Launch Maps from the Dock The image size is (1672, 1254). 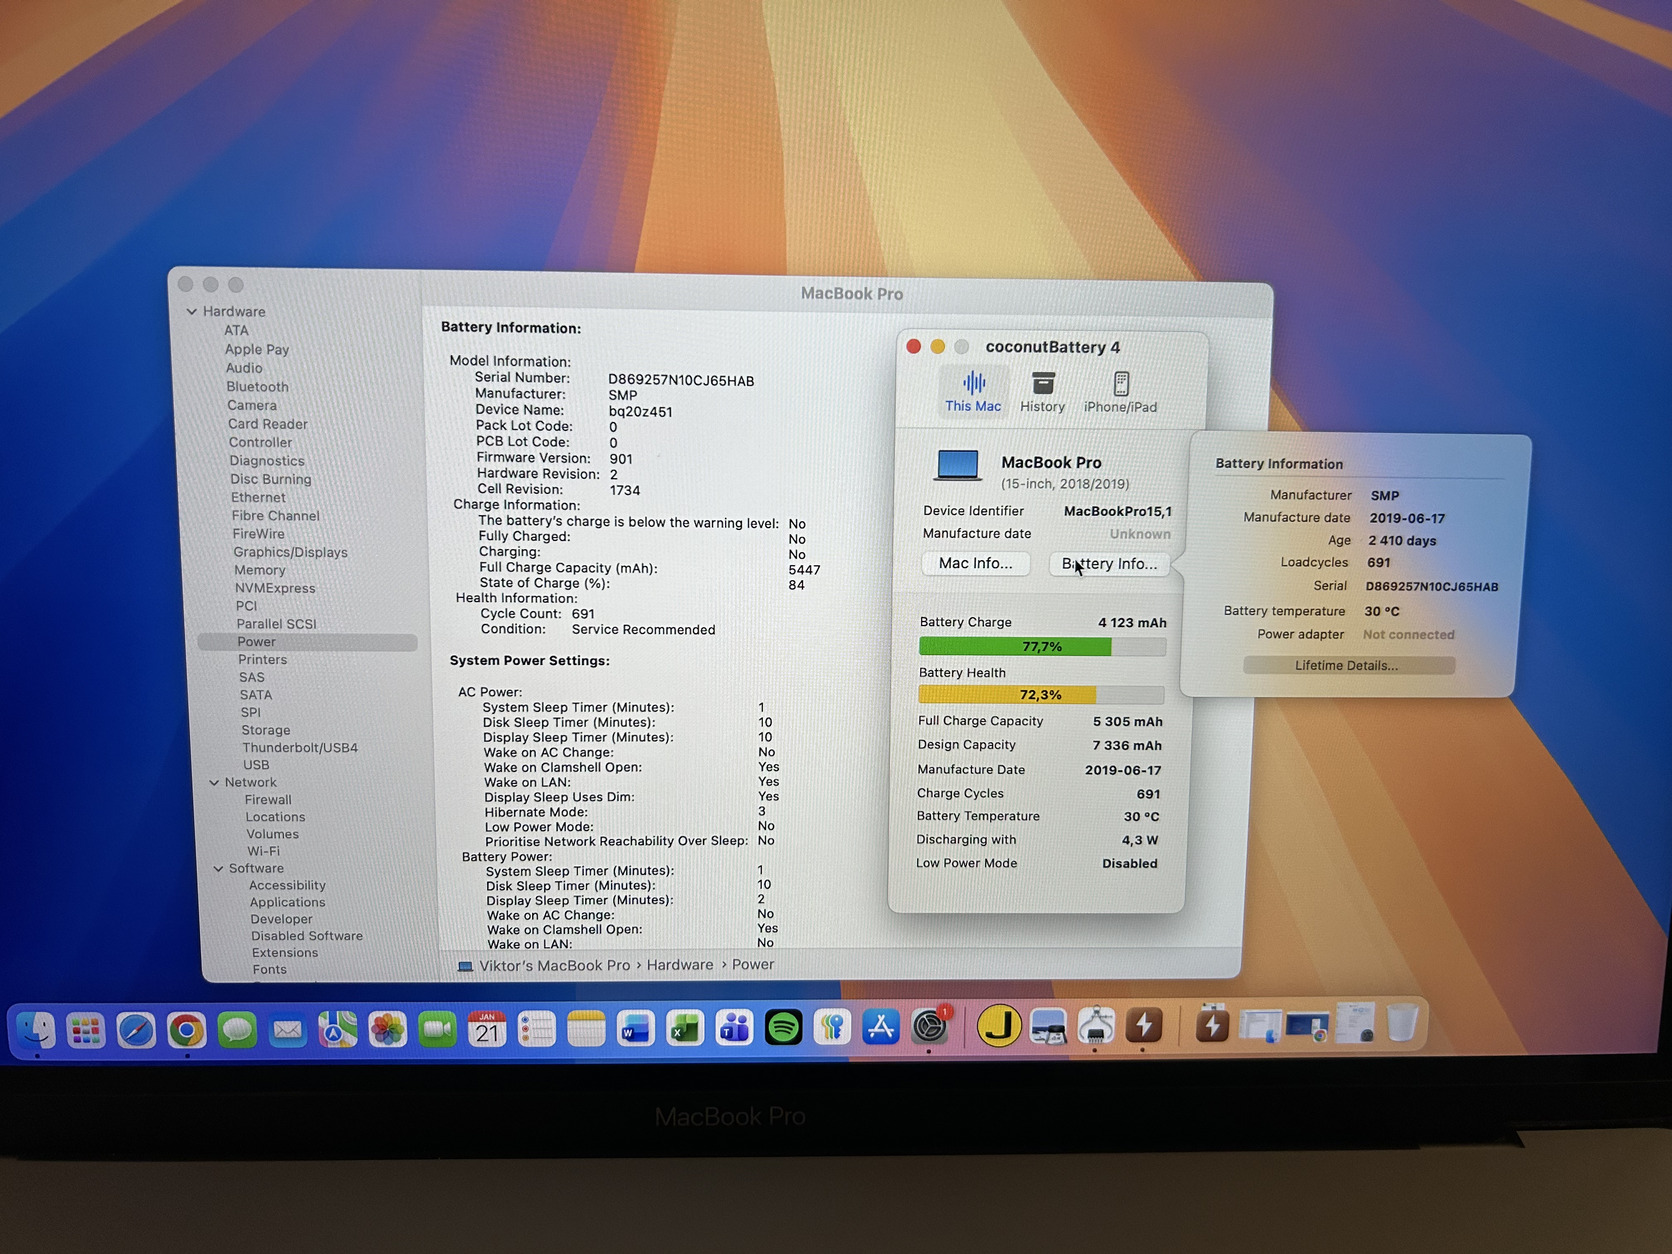(337, 1029)
